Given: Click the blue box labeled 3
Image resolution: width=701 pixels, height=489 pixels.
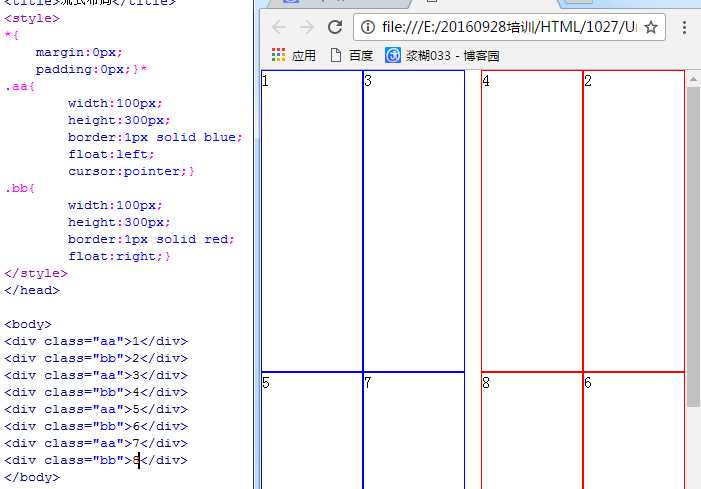Looking at the screenshot, I should click(414, 221).
